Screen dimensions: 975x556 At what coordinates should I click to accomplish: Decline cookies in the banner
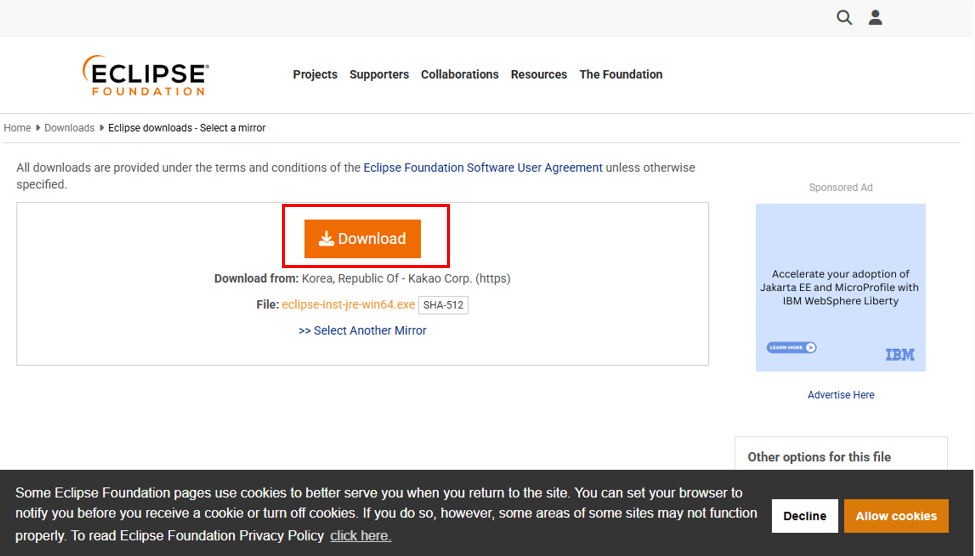click(x=805, y=516)
